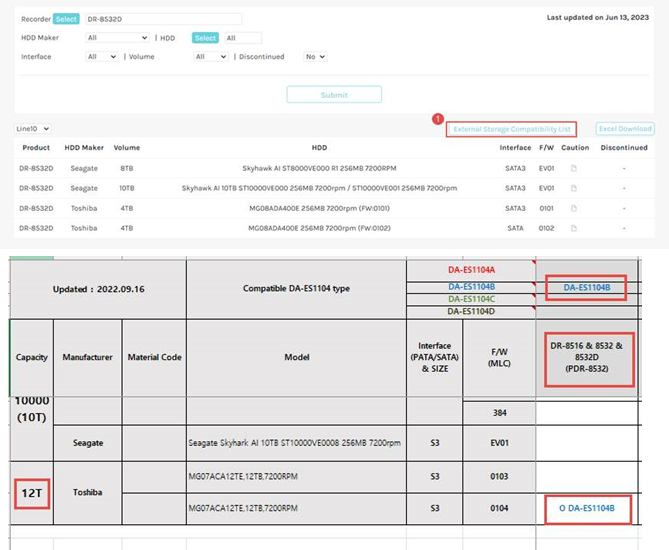Click the Recorder Select button
Viewport: 669px width, 550px height.
[x=66, y=19]
